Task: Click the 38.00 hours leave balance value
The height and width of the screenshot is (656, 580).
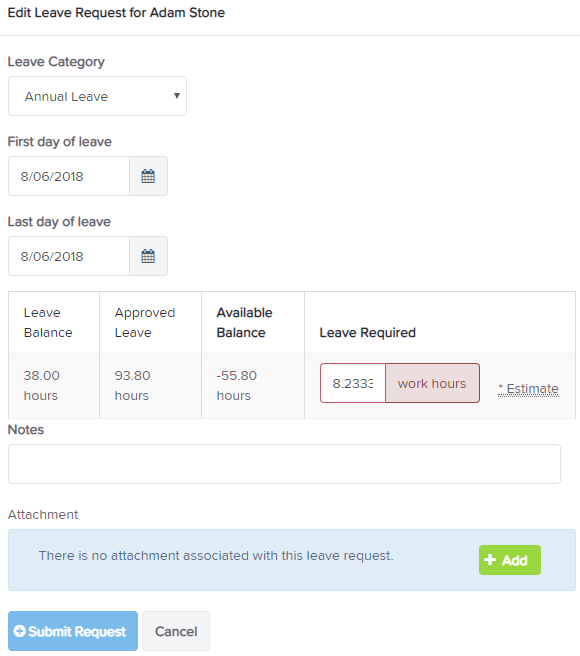Action: pyautogui.click(x=42, y=385)
